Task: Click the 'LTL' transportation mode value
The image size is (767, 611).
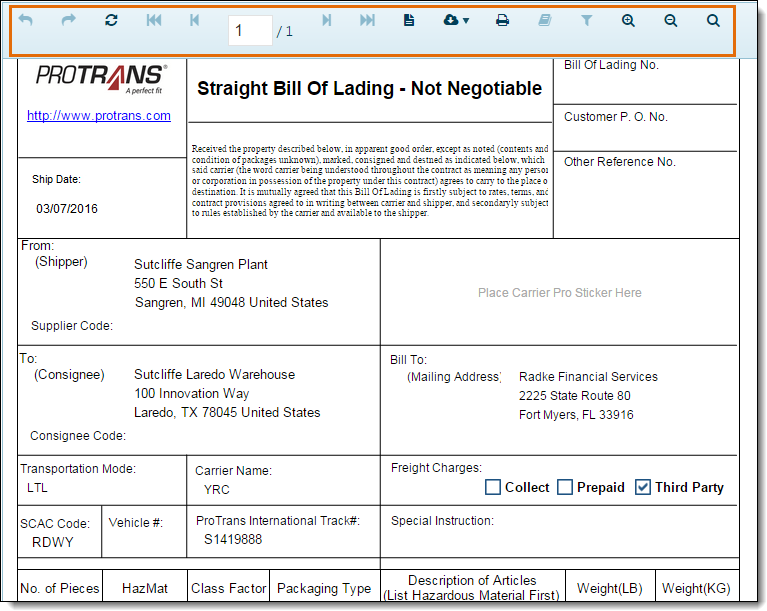Action: coord(37,488)
